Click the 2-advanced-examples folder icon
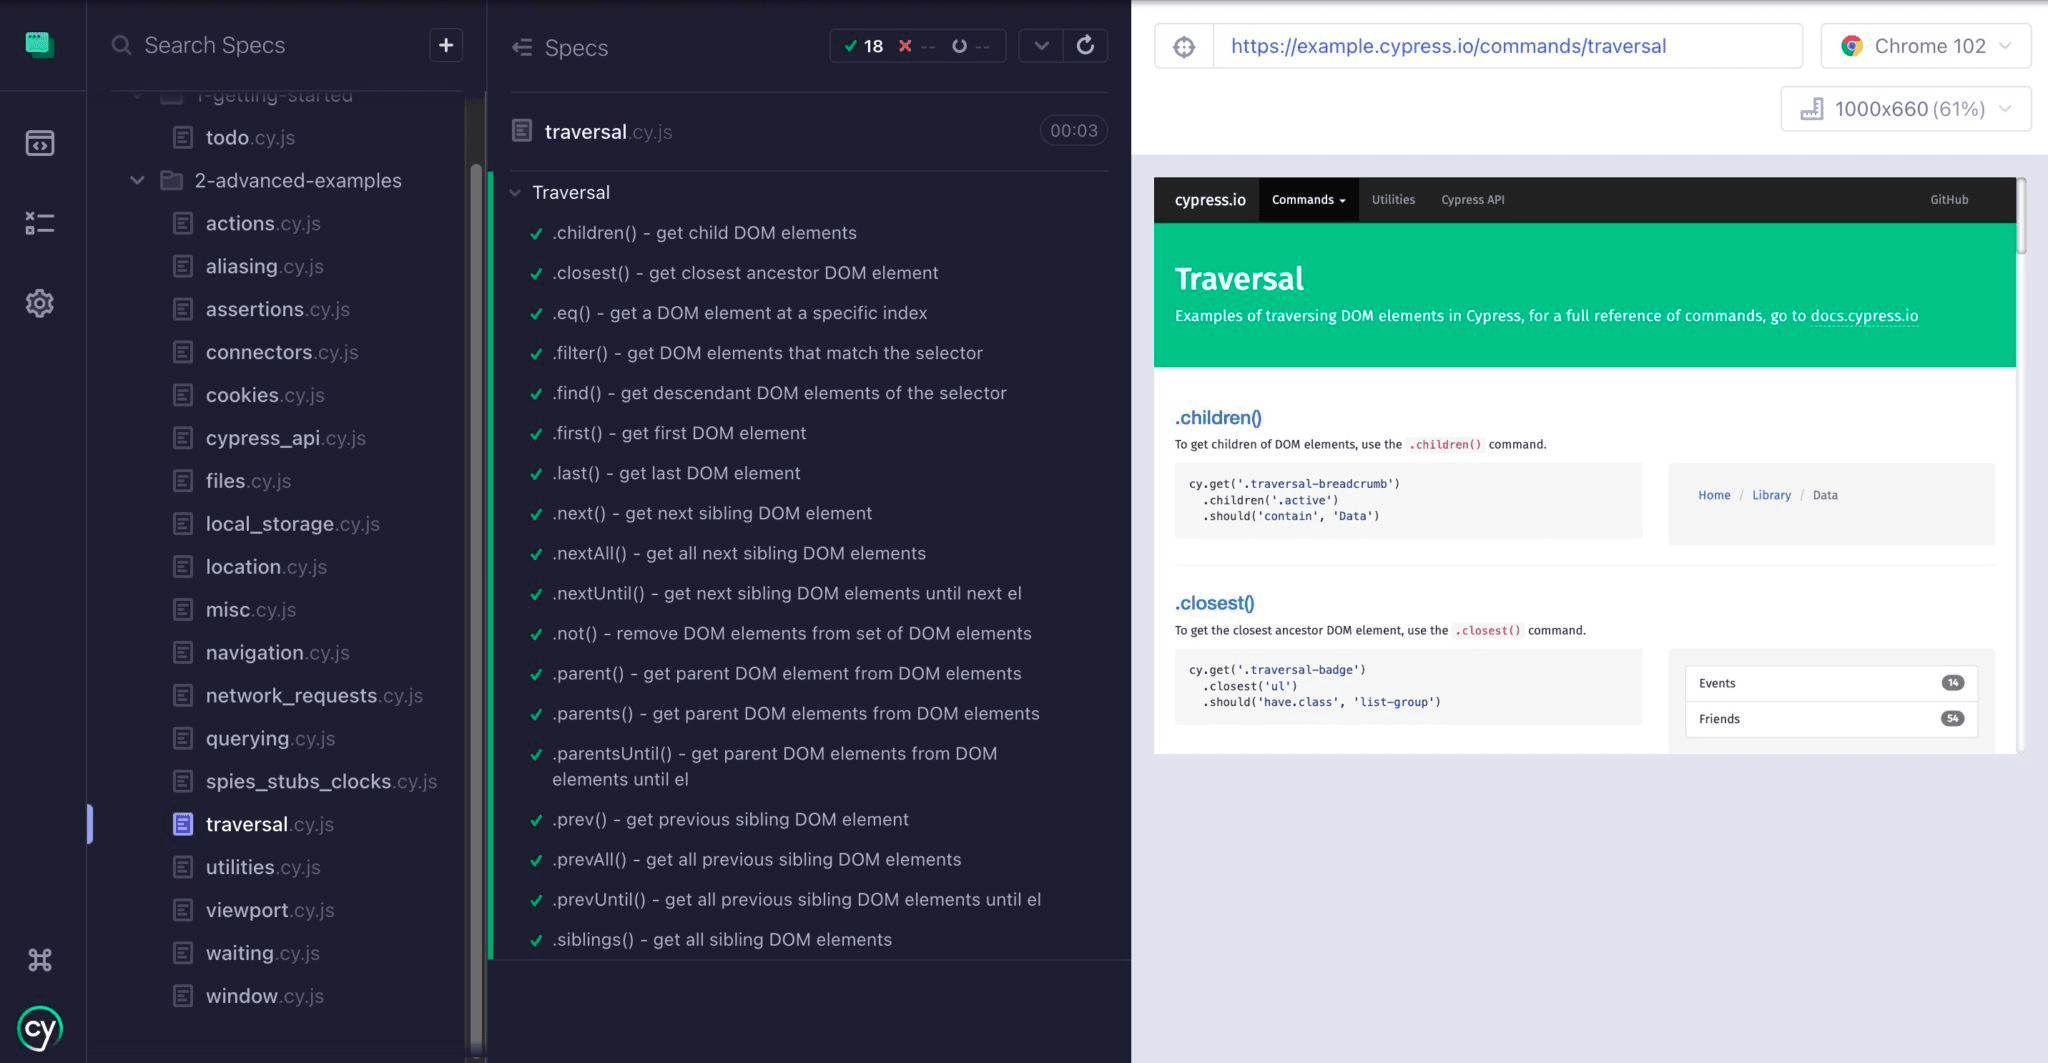This screenshot has width=2048, height=1063. [x=172, y=180]
